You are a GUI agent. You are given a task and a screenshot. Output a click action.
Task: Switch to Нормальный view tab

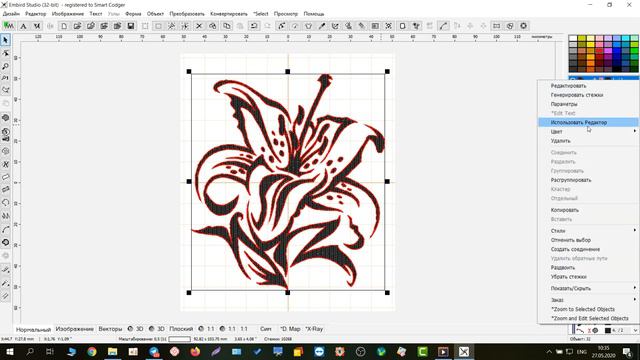pyautogui.click(x=33, y=329)
